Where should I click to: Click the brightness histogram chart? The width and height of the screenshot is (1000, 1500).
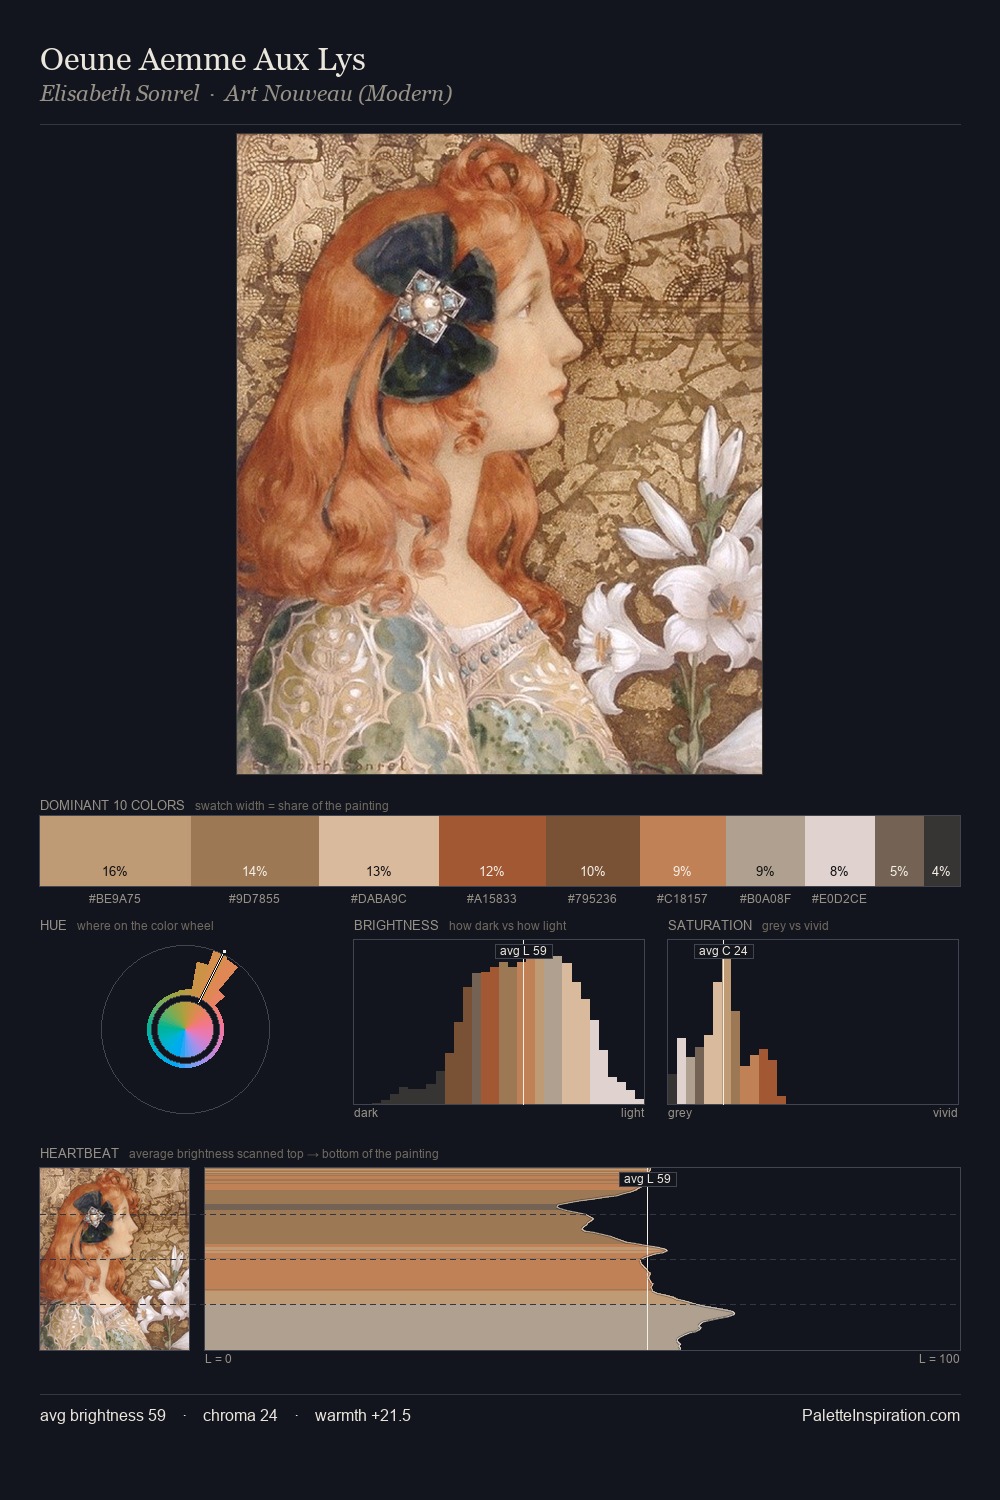click(499, 1022)
